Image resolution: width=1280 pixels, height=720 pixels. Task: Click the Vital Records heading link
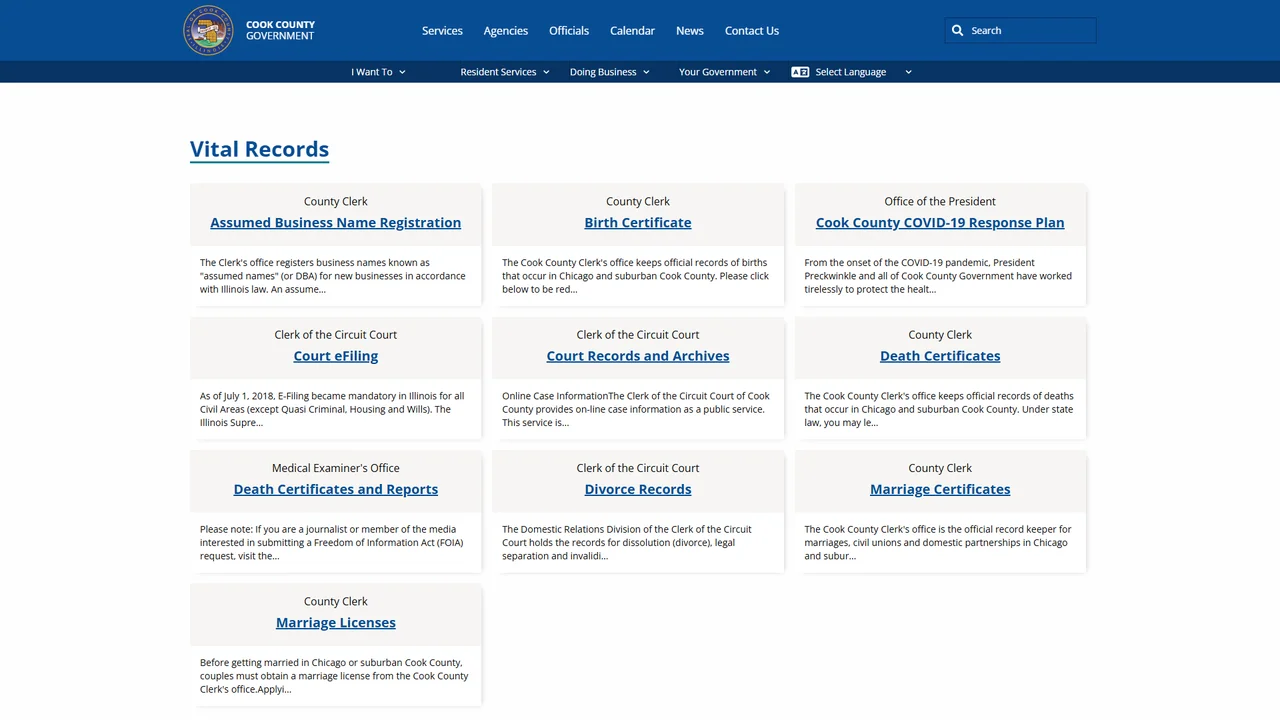click(260, 149)
